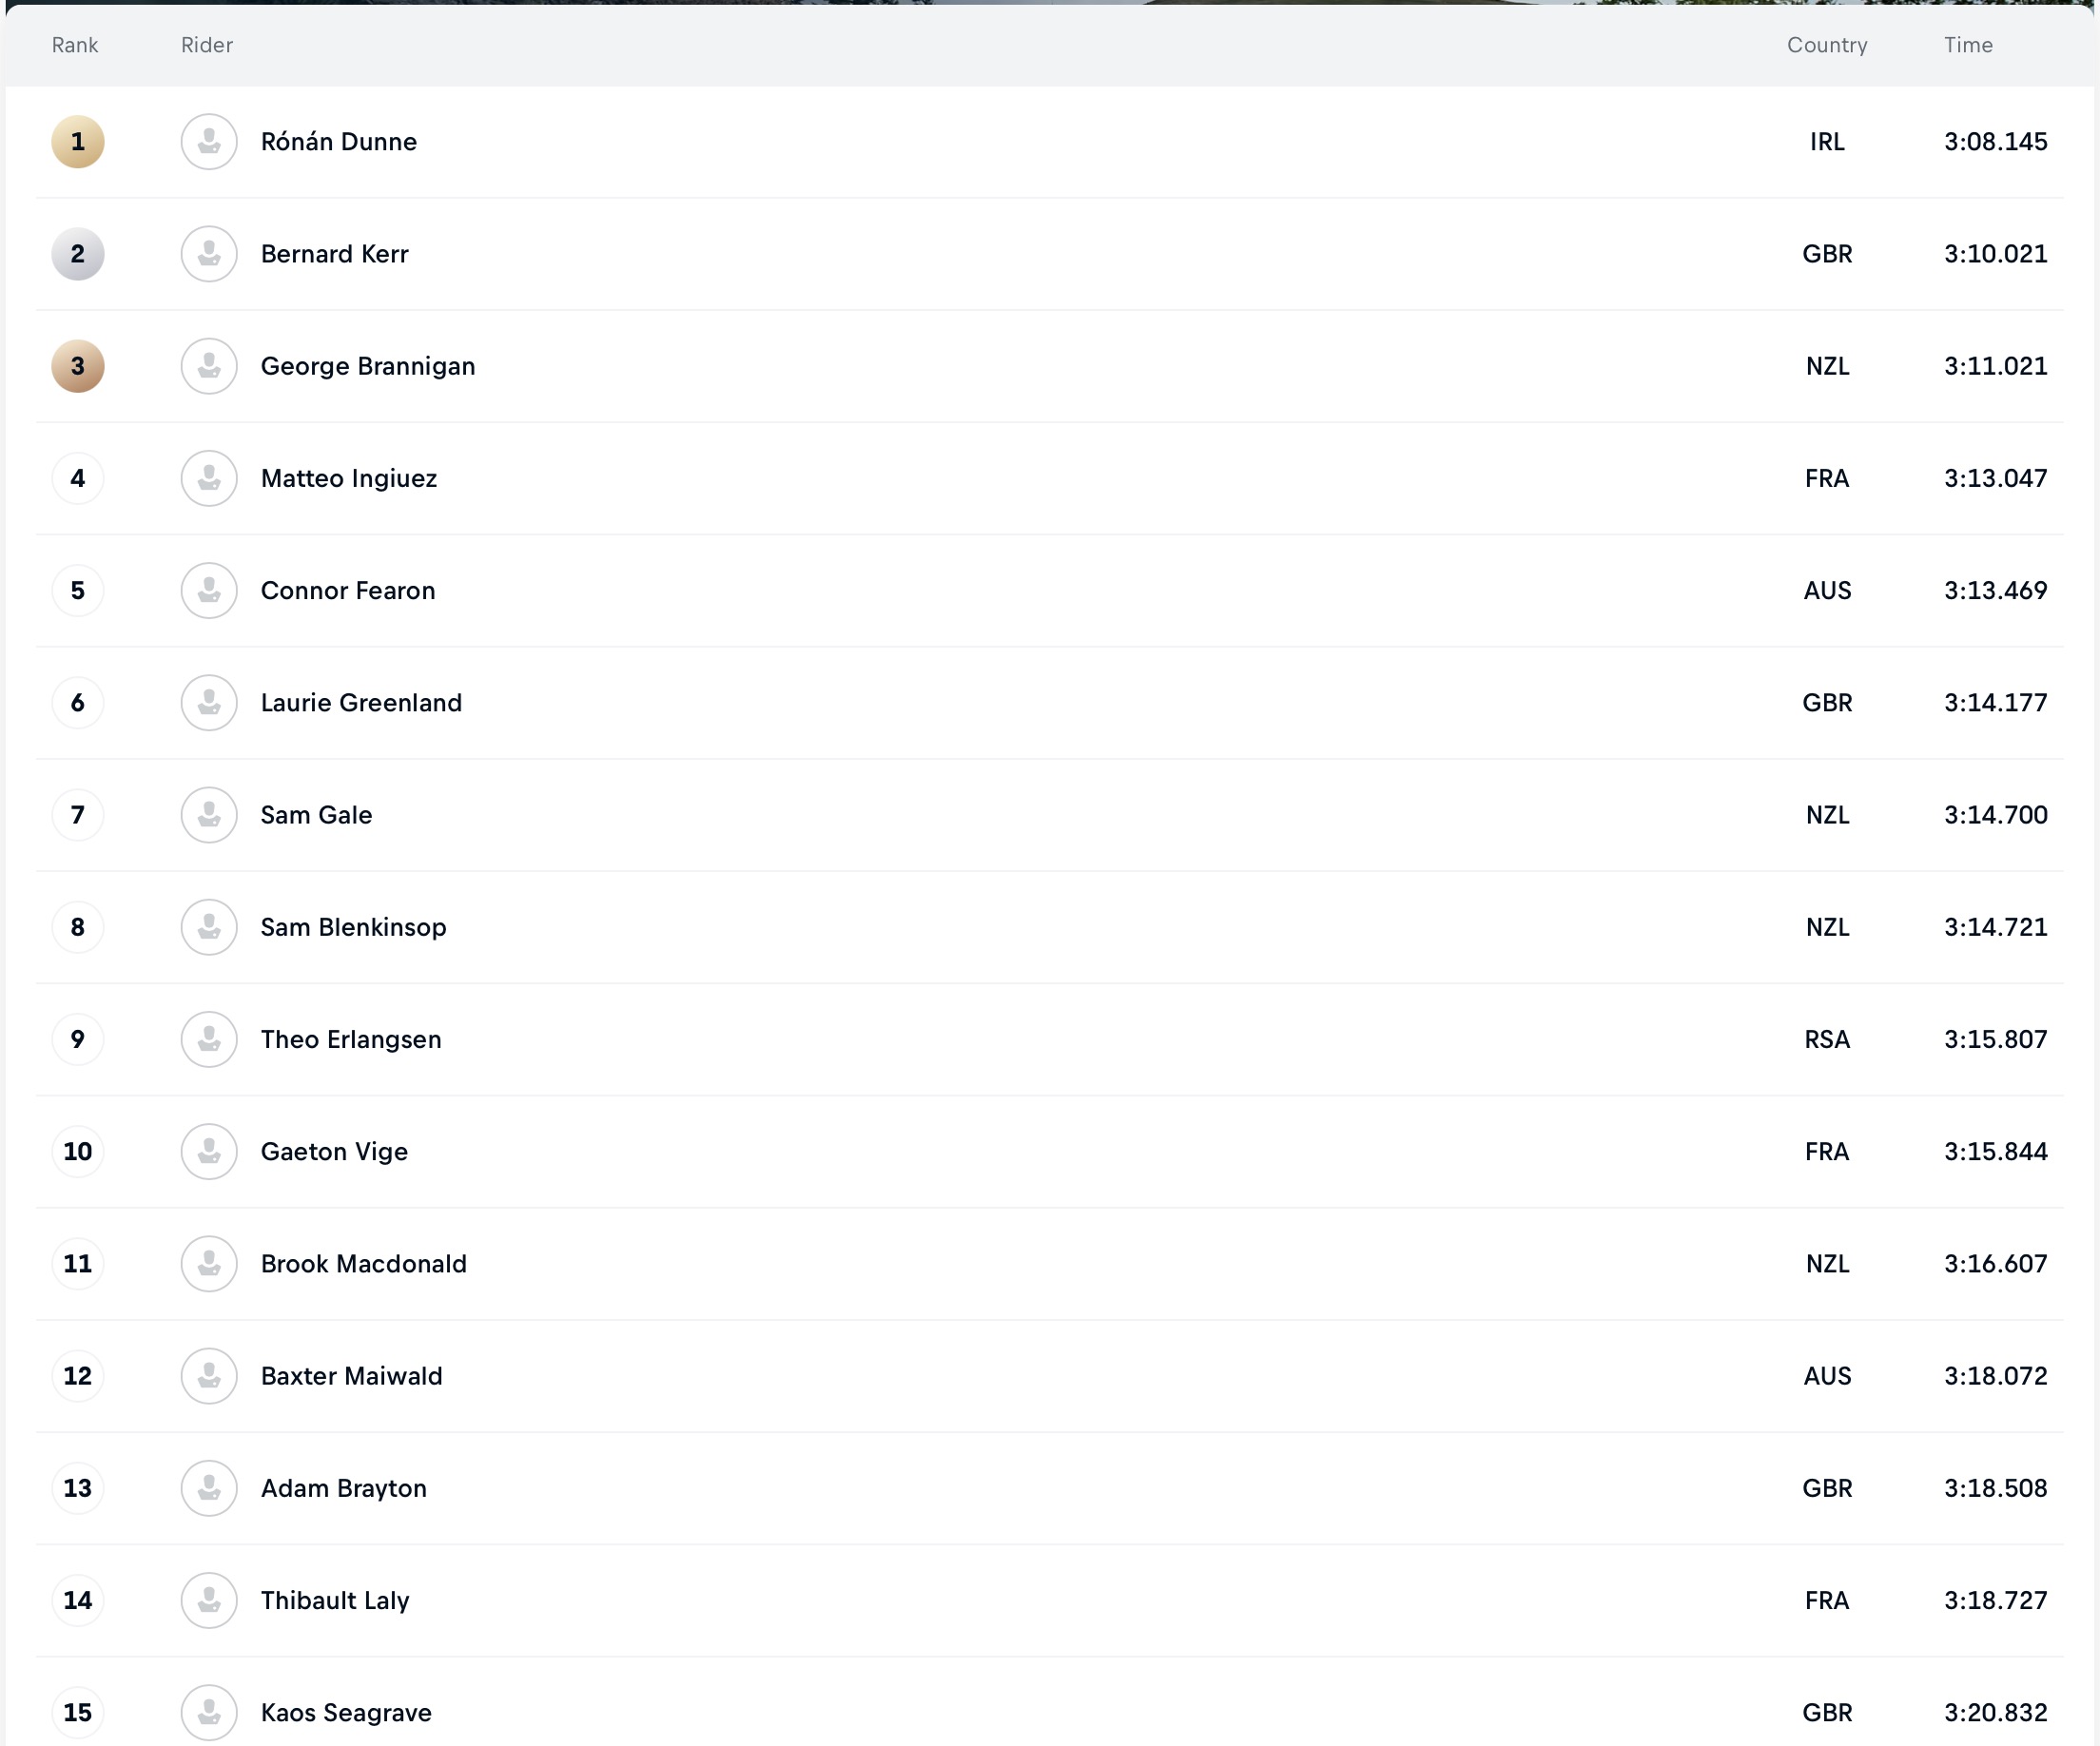
Task: Select George Brannigan's avatar placeholder
Action: click(209, 366)
